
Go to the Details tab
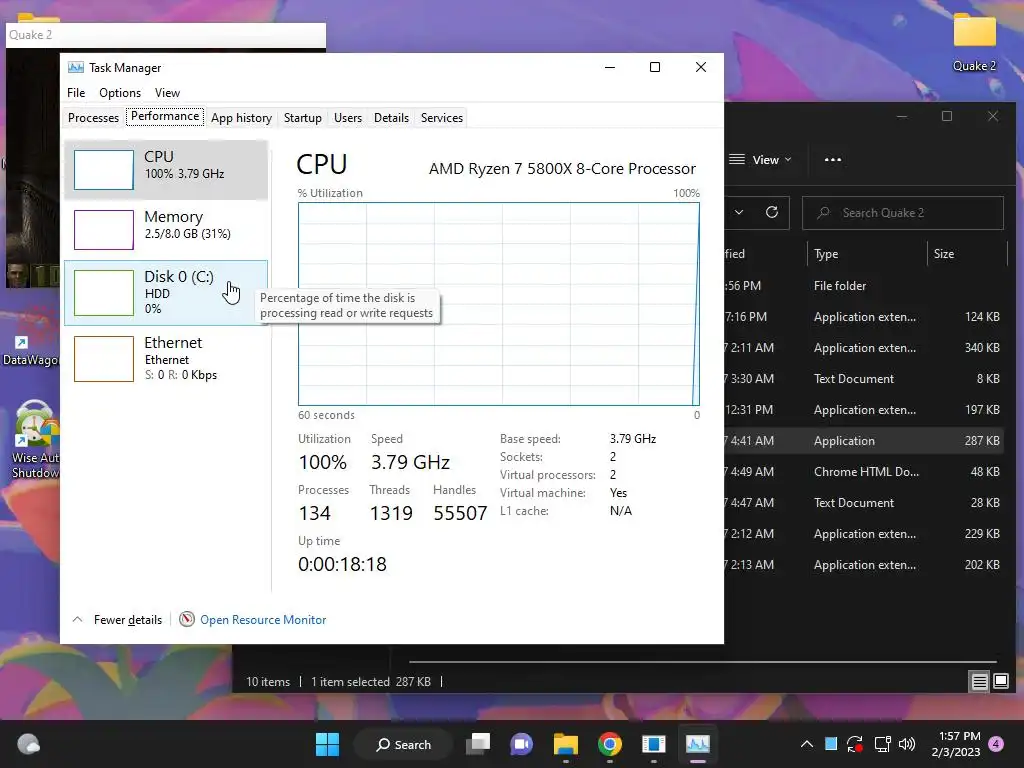coord(391,118)
